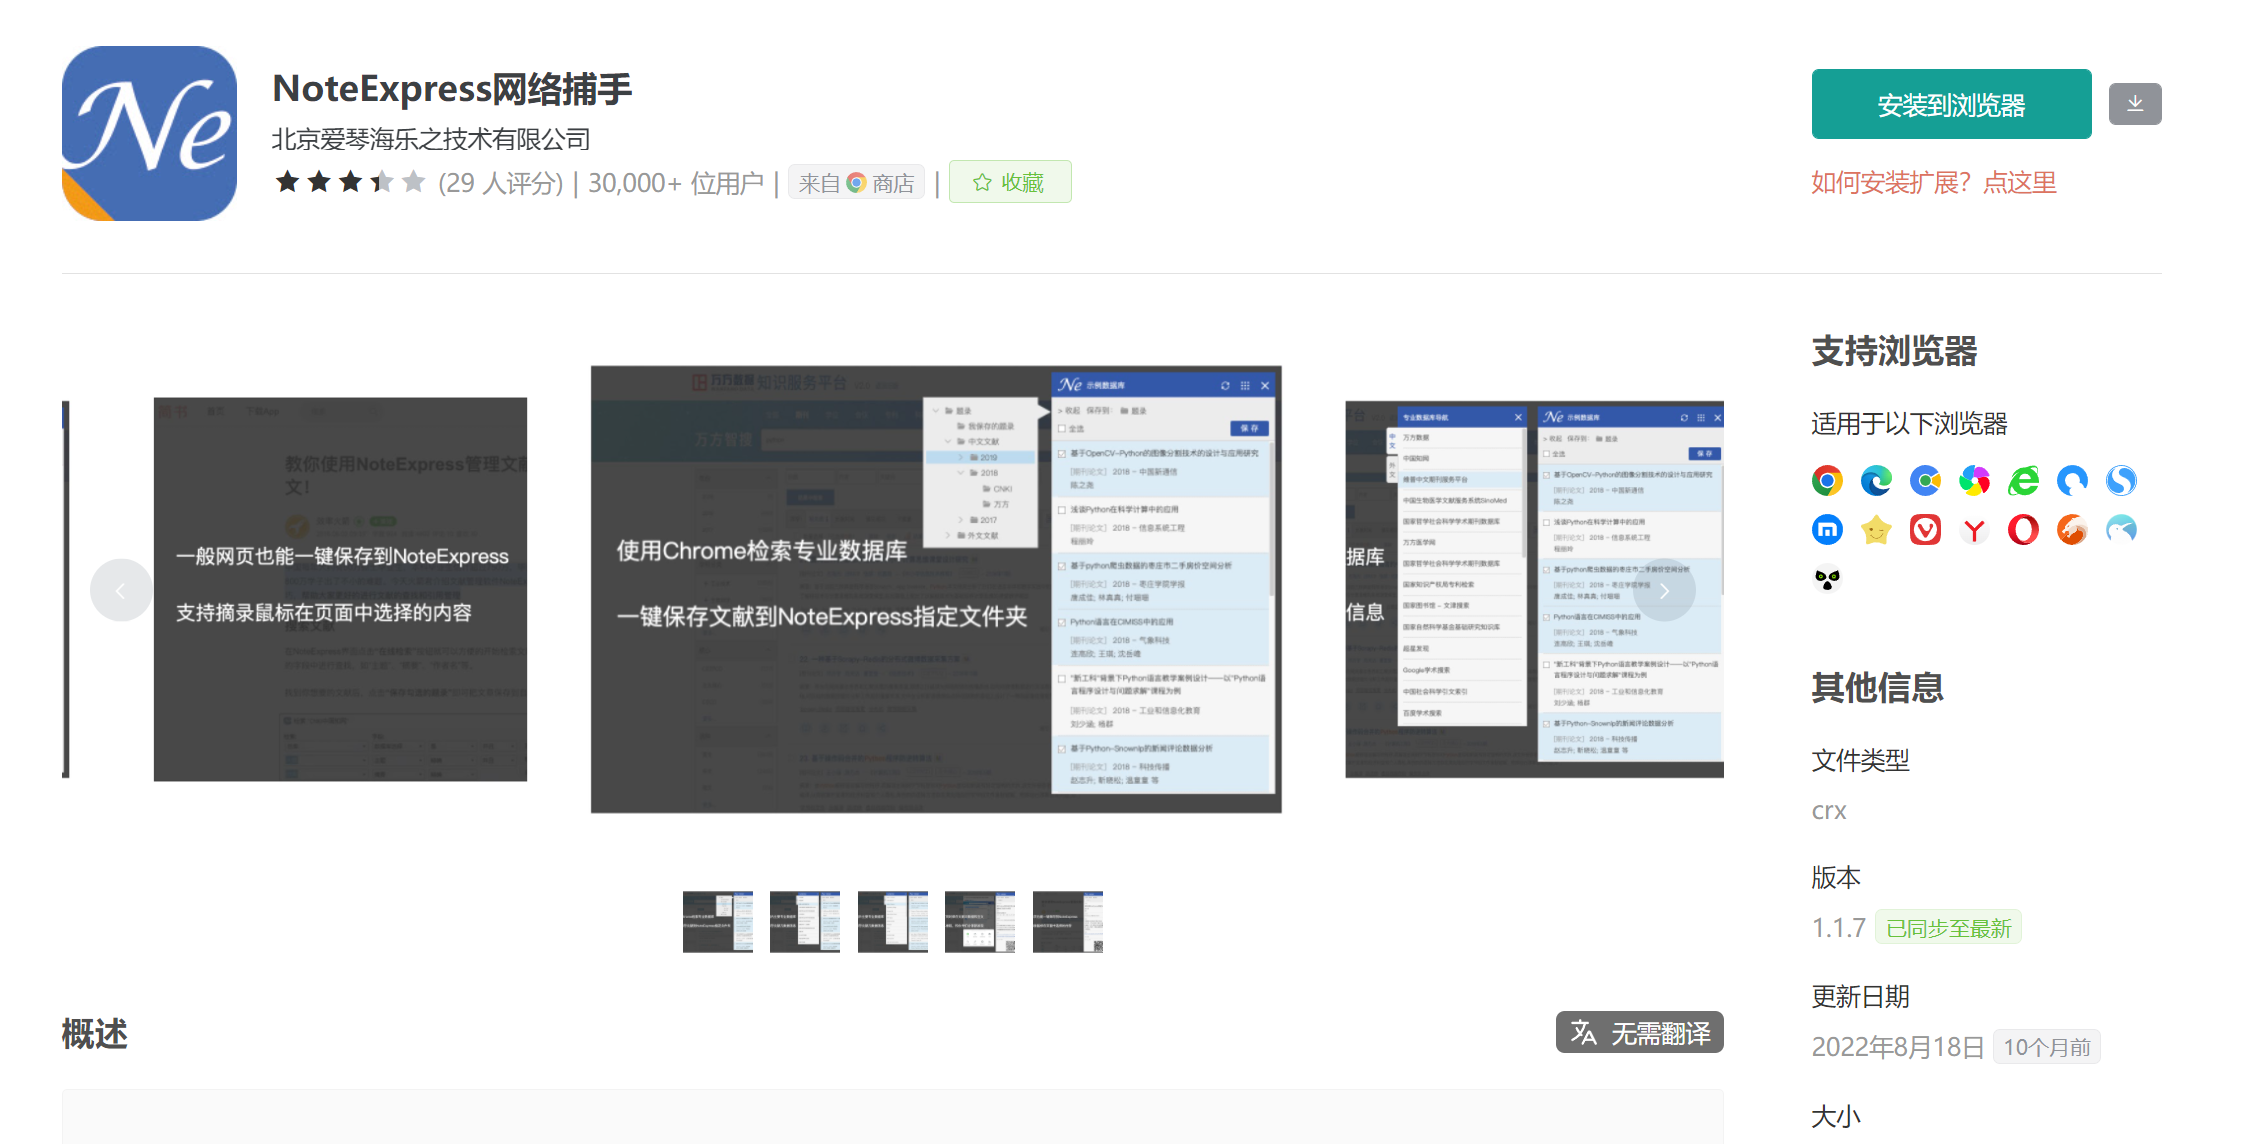Click the 已同步至最新 sync status tag
Image resolution: width=2257 pixels, height=1144 pixels.
[1948, 928]
